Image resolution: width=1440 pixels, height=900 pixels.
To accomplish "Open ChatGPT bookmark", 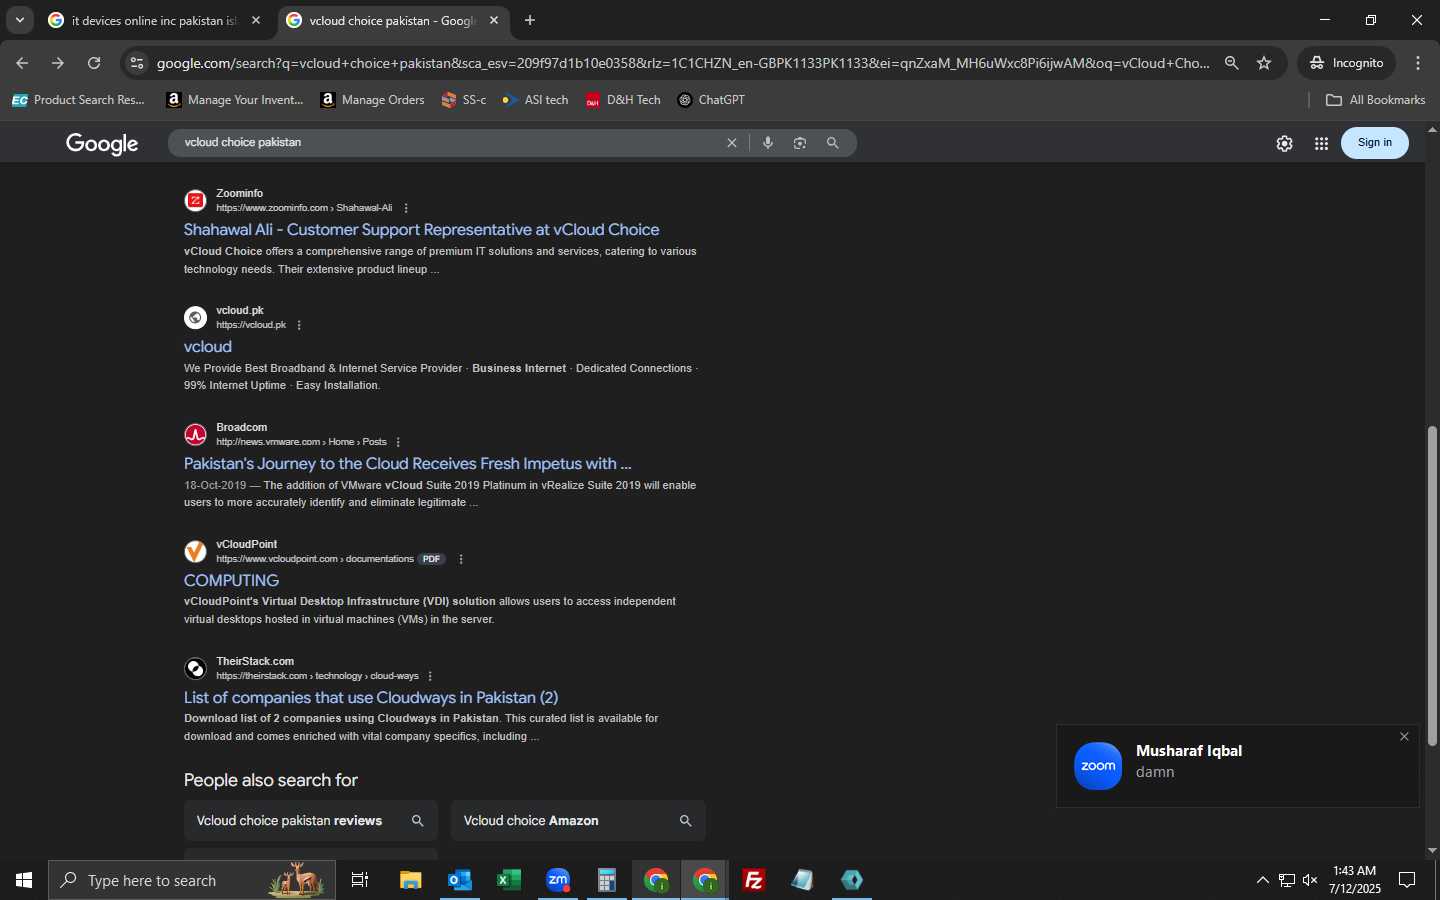I will pyautogui.click(x=711, y=100).
